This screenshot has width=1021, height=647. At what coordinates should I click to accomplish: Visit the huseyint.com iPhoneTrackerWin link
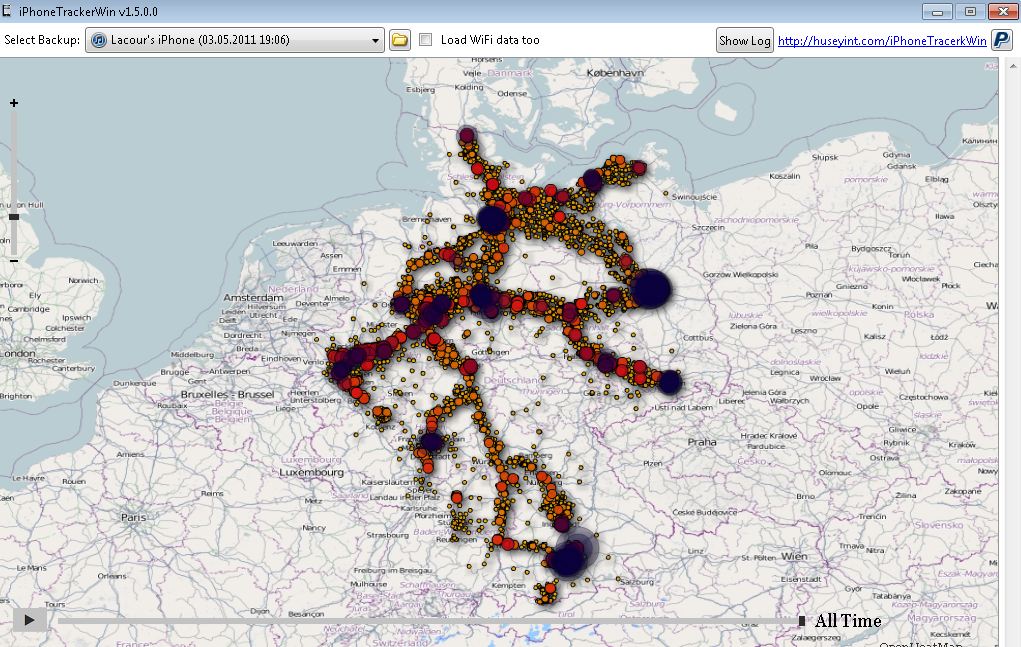[x=882, y=41]
